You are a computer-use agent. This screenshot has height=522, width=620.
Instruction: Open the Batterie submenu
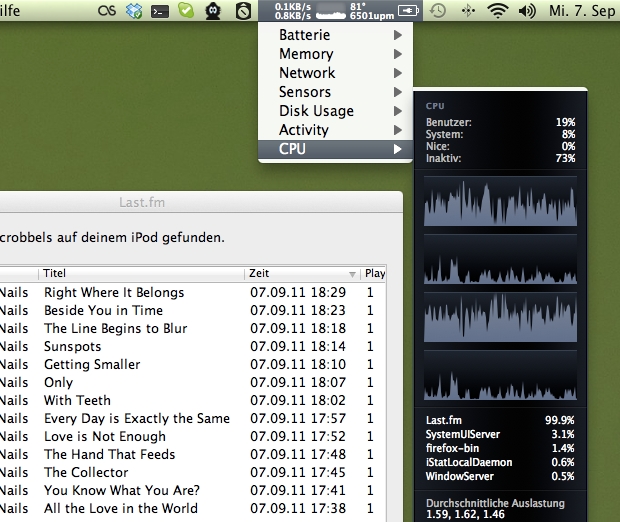[335, 35]
